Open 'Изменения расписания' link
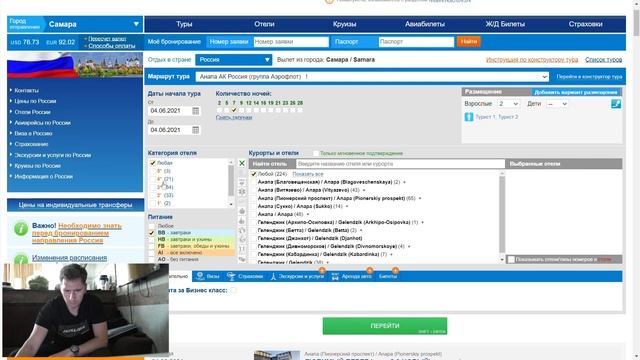 [69, 258]
